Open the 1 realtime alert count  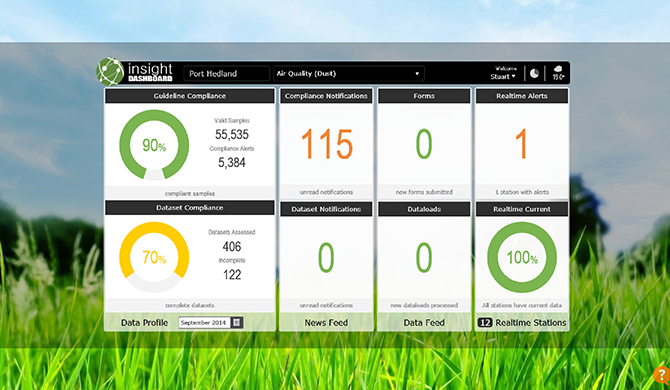tap(521, 144)
